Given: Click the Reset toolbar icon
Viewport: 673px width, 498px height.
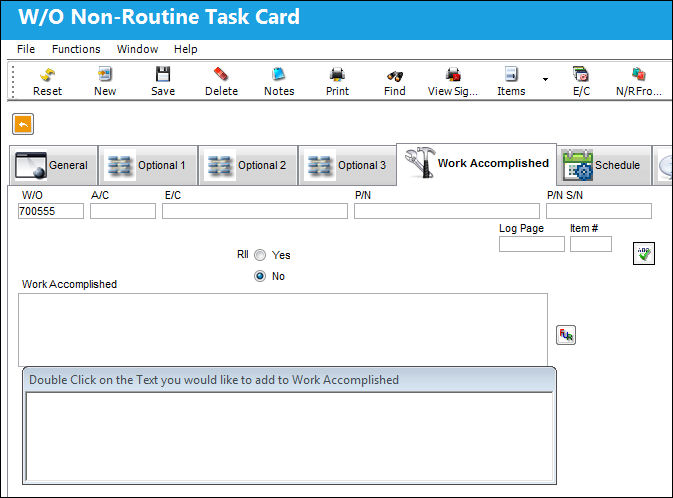Looking at the screenshot, I should (x=47, y=82).
